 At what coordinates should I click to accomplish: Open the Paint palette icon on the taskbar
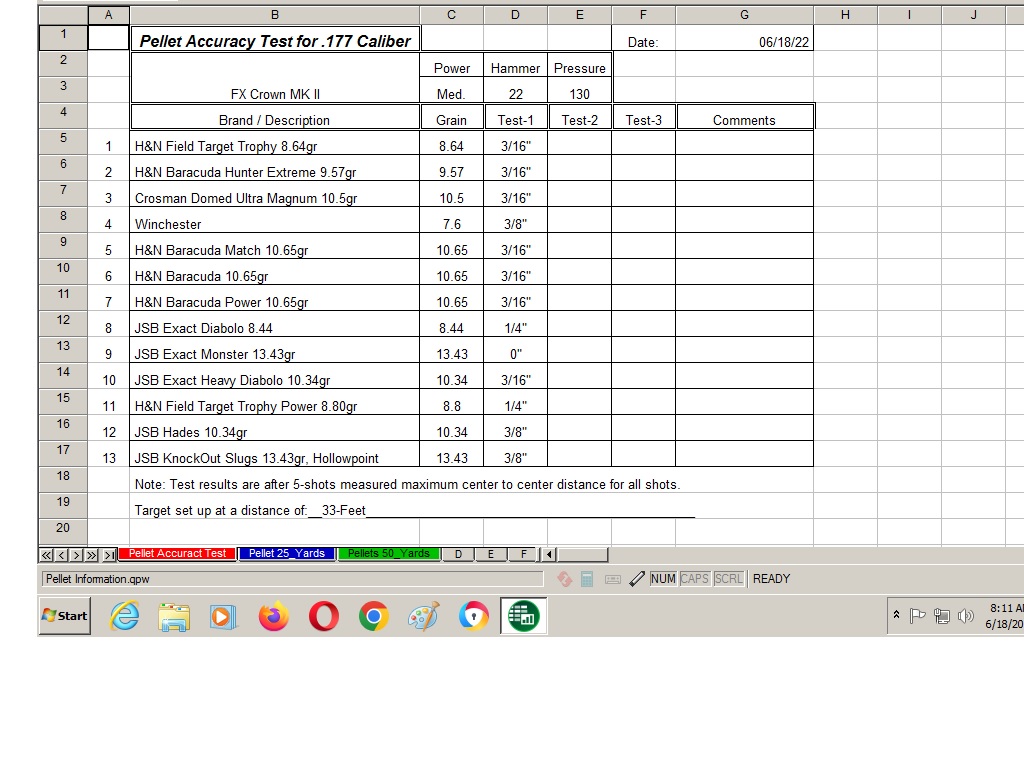pos(423,616)
